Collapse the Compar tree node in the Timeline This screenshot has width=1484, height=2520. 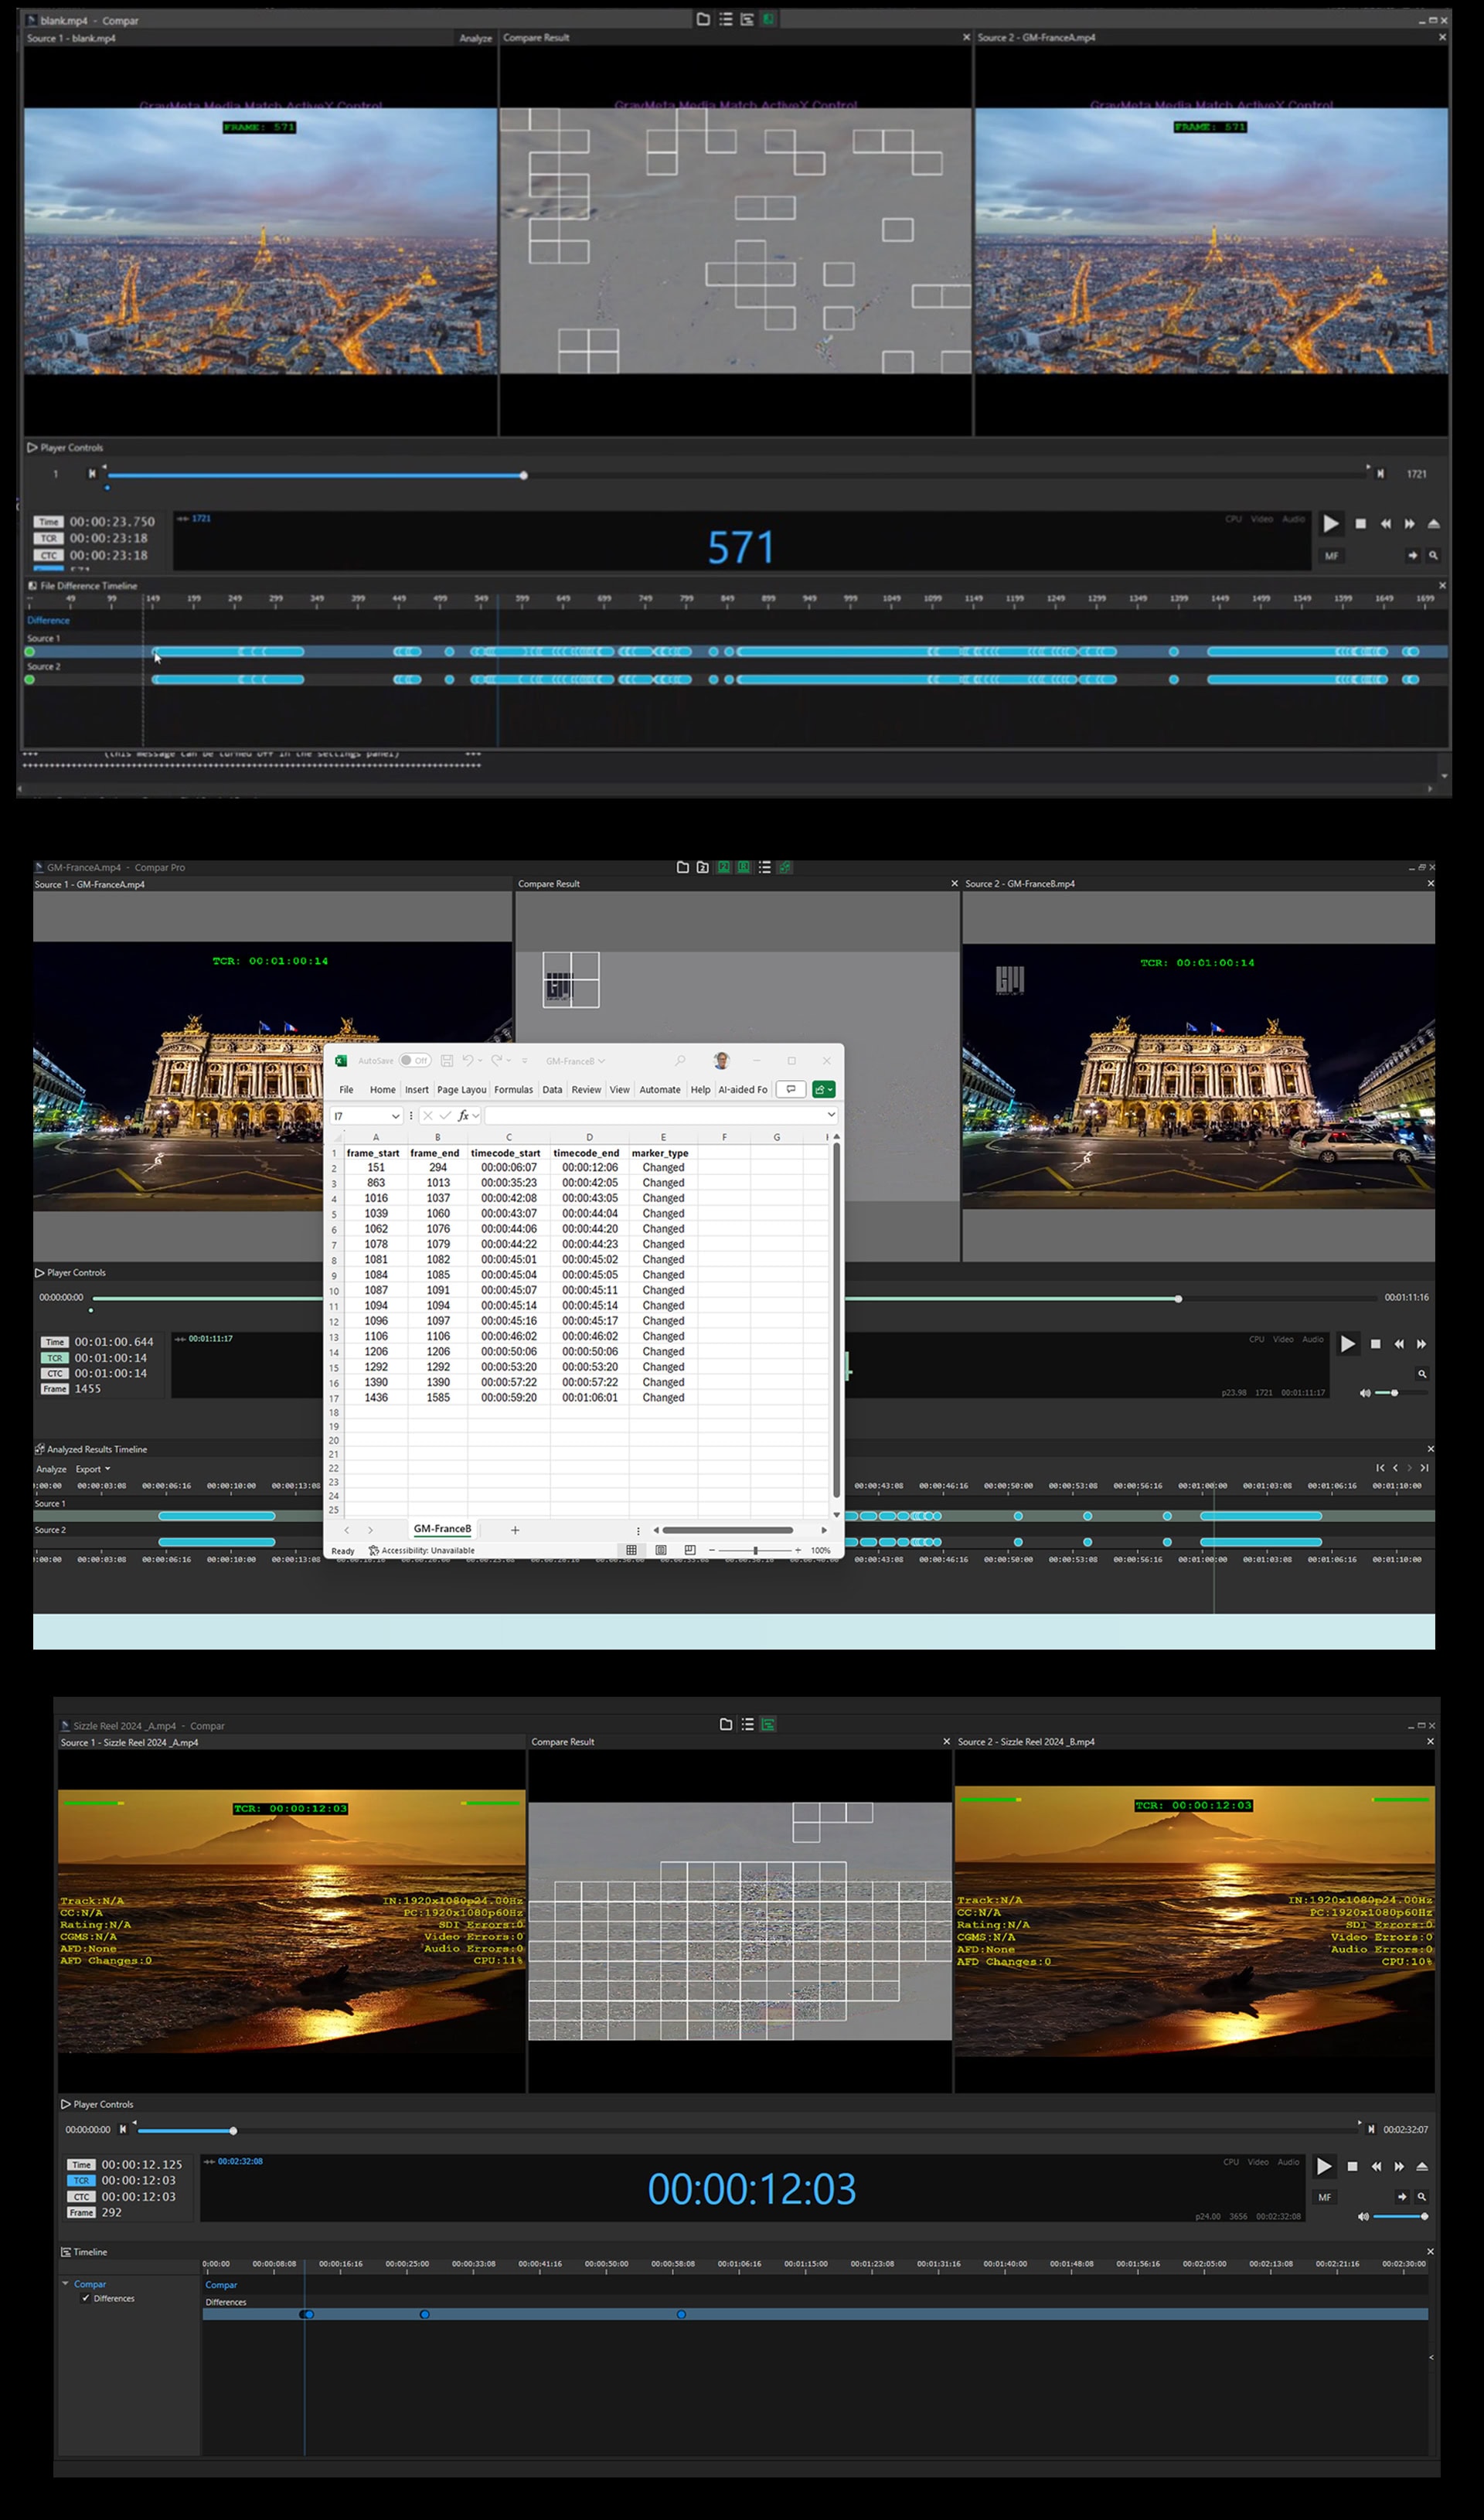pos(66,2284)
